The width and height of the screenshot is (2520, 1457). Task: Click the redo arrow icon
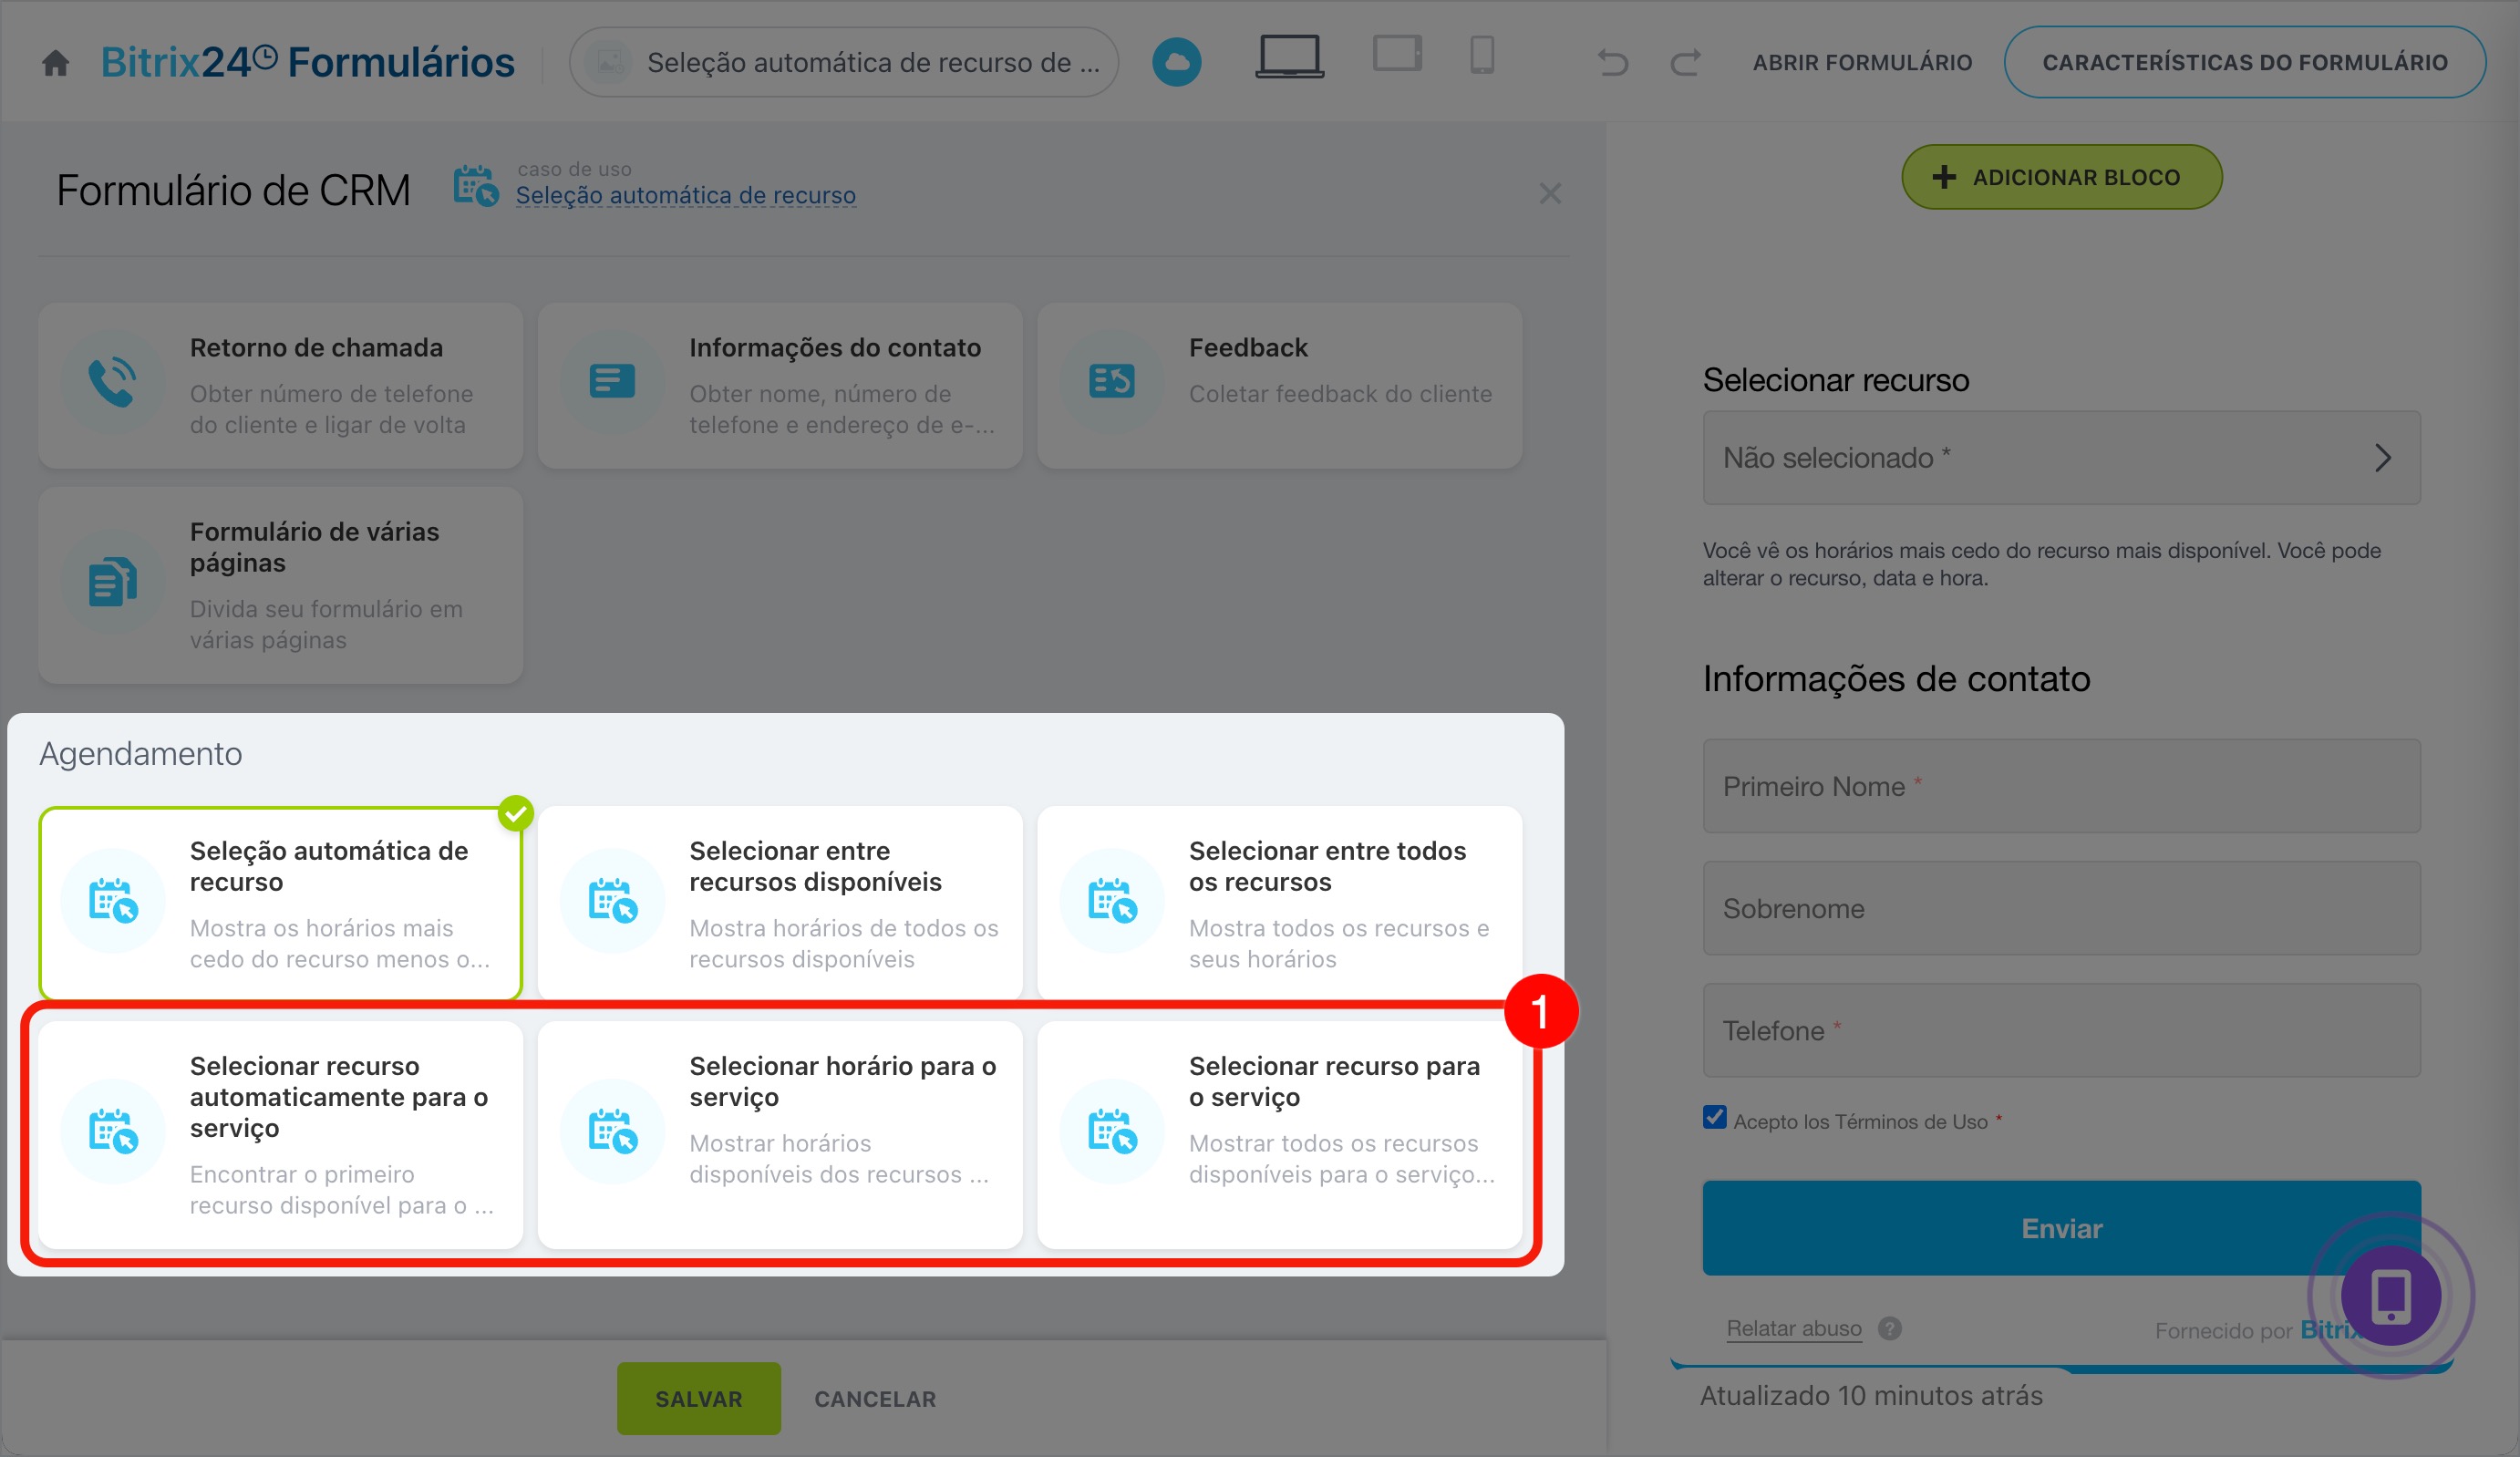click(x=1685, y=63)
